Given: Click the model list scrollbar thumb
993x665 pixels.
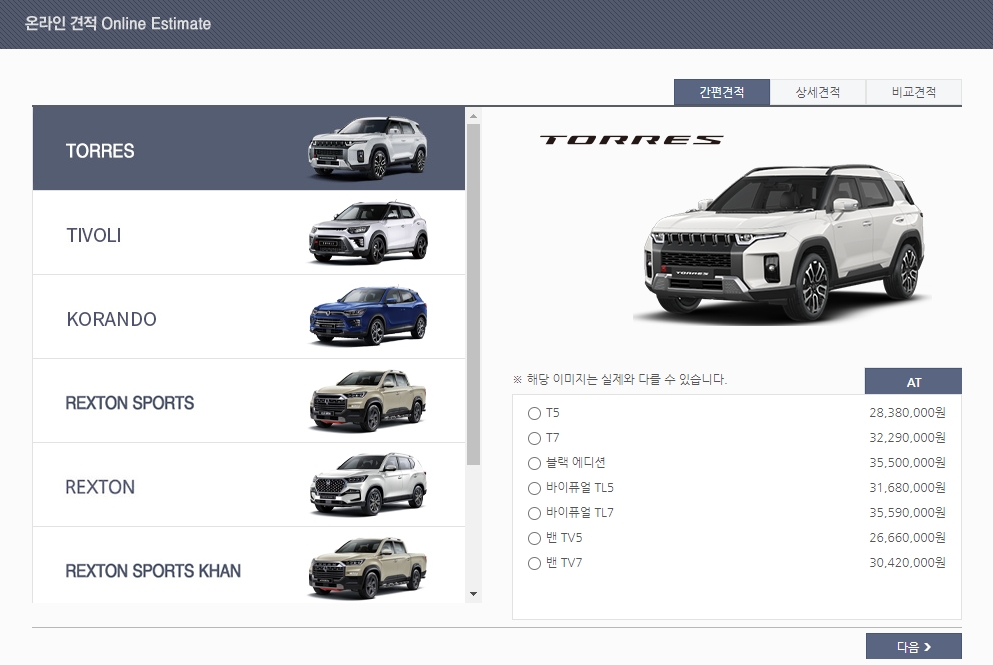Looking at the screenshot, I should 474,294.
